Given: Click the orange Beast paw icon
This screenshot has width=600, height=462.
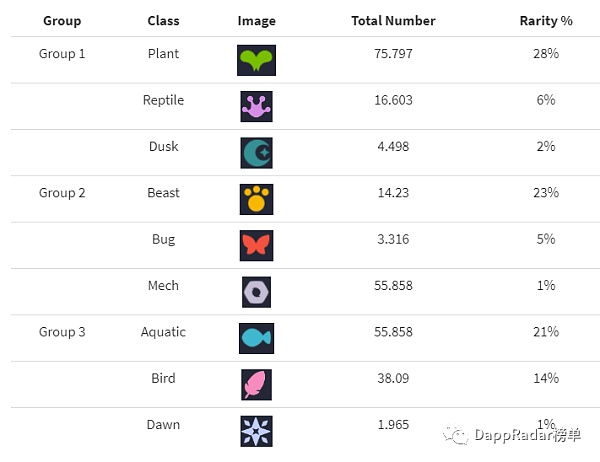Looking at the screenshot, I should 256,199.
